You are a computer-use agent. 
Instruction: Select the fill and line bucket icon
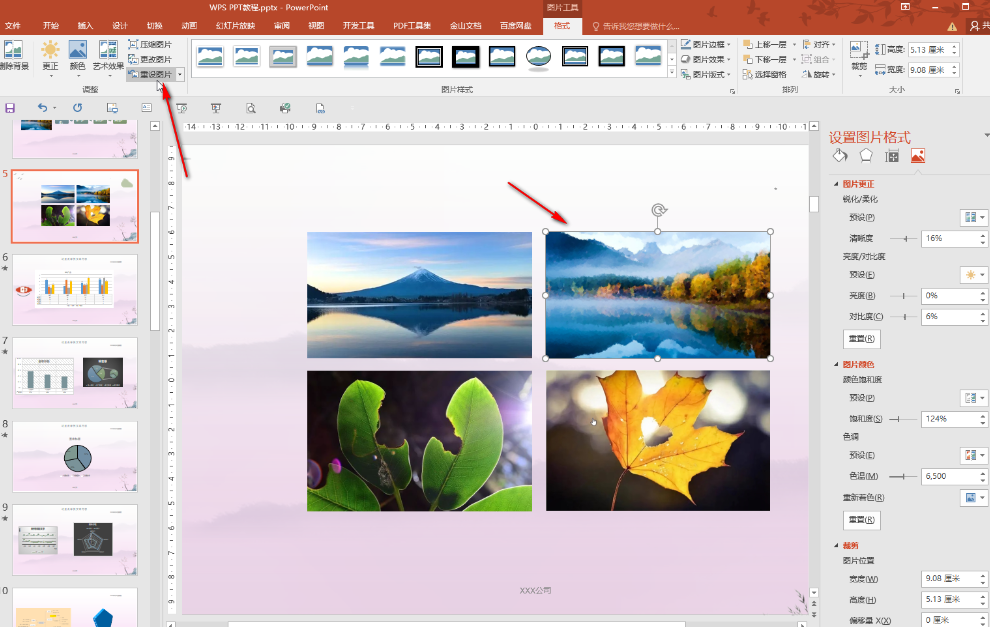pyautogui.click(x=840, y=155)
